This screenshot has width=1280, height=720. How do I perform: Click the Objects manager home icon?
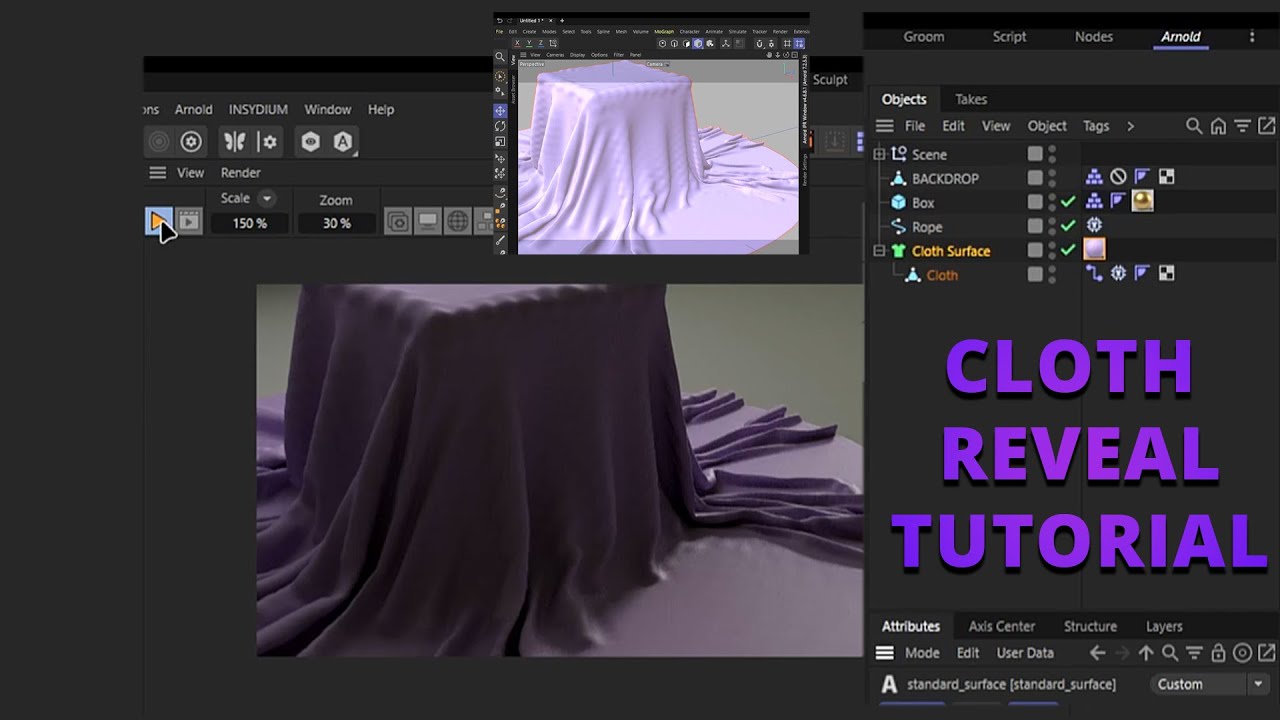pyautogui.click(x=1218, y=126)
